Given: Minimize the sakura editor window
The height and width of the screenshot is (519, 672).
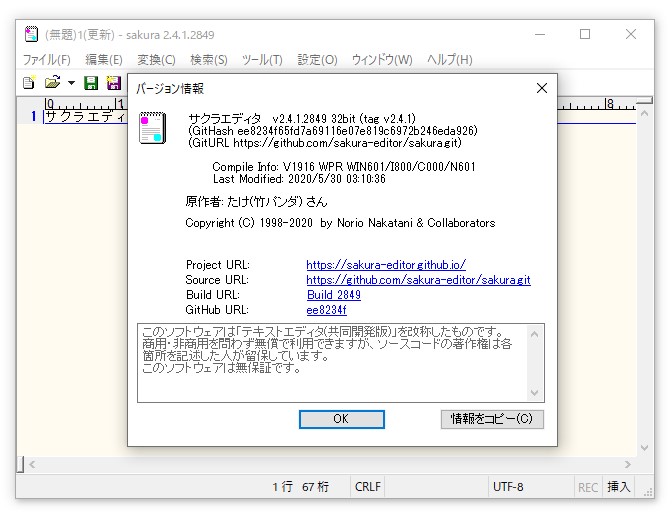Looking at the screenshot, I should point(540,34).
